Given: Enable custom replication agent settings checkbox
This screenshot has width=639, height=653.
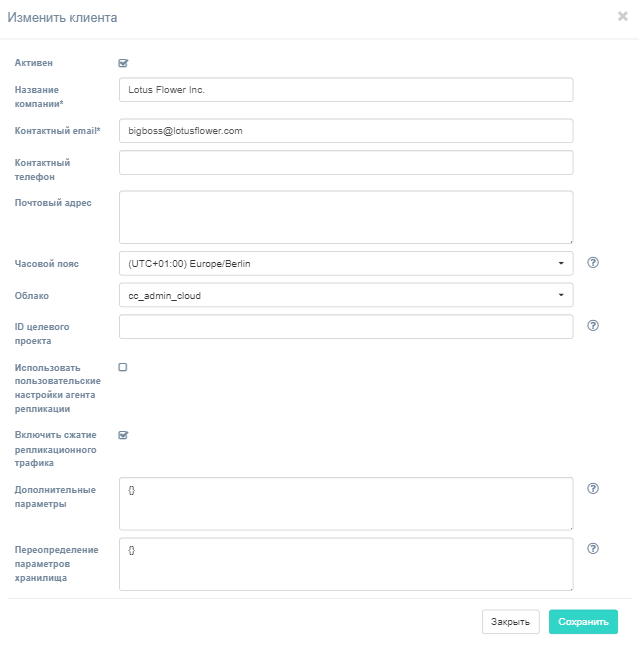Looking at the screenshot, I should pos(123,367).
